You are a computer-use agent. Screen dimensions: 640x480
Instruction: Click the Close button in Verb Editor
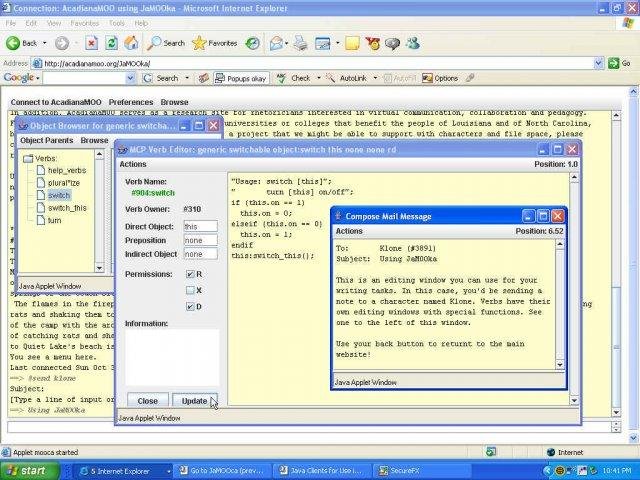[x=147, y=401]
